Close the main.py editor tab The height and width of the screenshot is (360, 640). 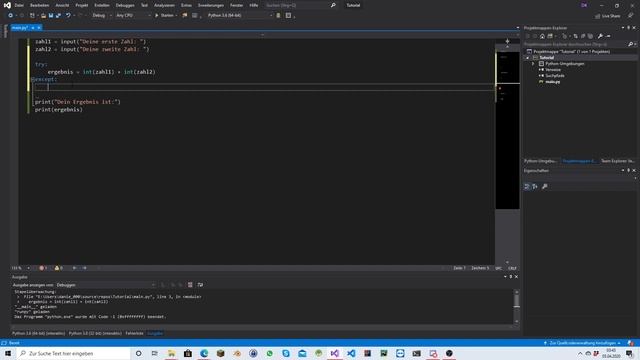click(39, 28)
